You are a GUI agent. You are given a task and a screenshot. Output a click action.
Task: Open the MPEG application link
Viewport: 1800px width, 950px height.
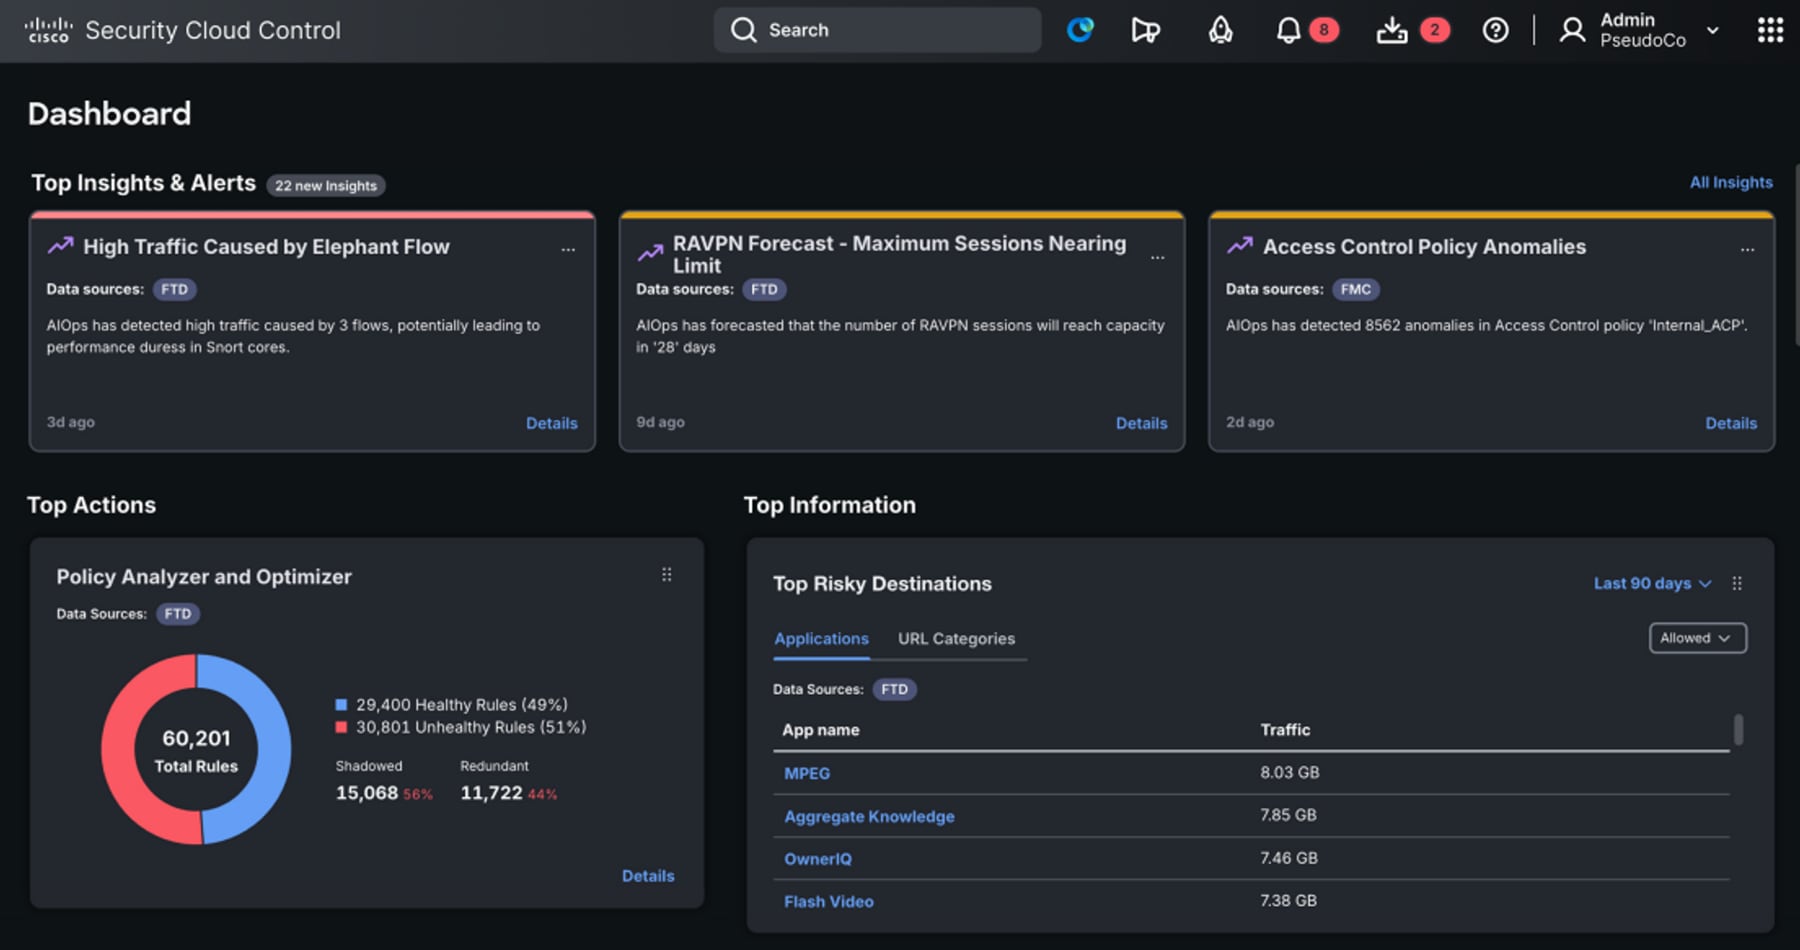click(x=806, y=772)
